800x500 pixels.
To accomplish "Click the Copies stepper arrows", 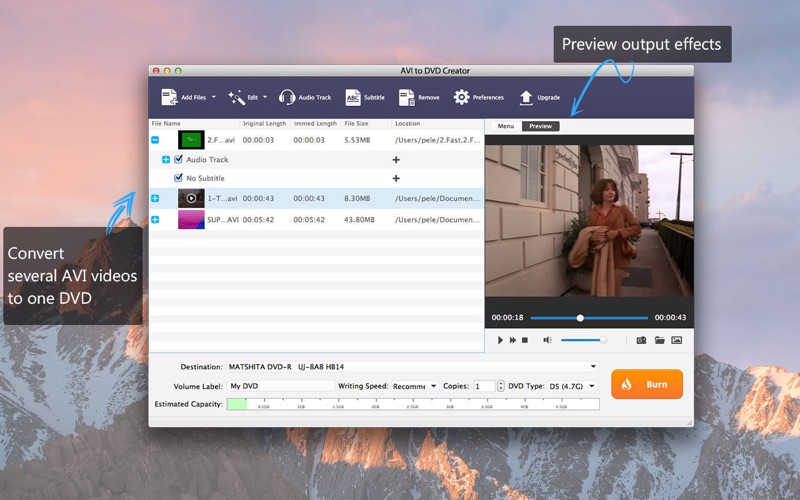I will pos(501,386).
